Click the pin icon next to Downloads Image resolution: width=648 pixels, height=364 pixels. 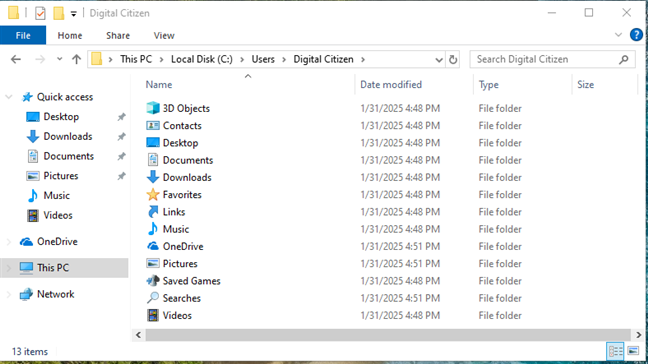pyautogui.click(x=121, y=136)
